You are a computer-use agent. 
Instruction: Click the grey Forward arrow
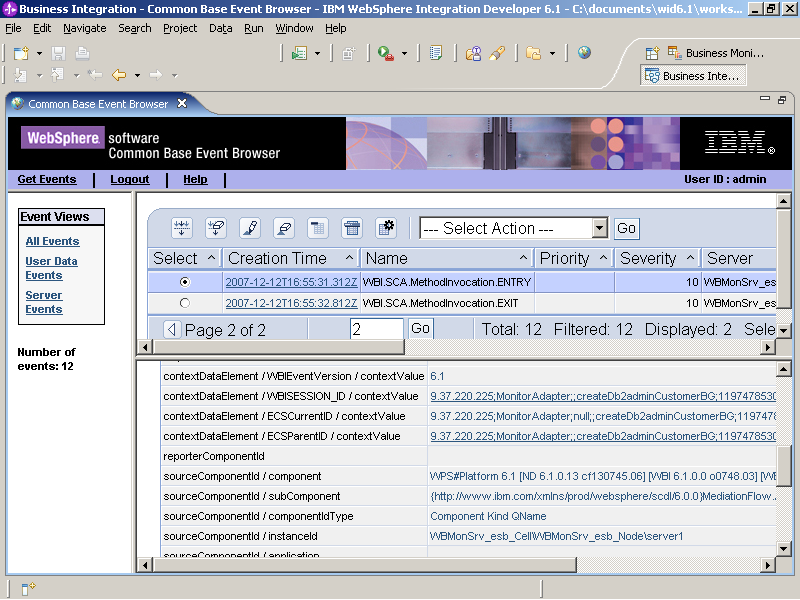156,76
